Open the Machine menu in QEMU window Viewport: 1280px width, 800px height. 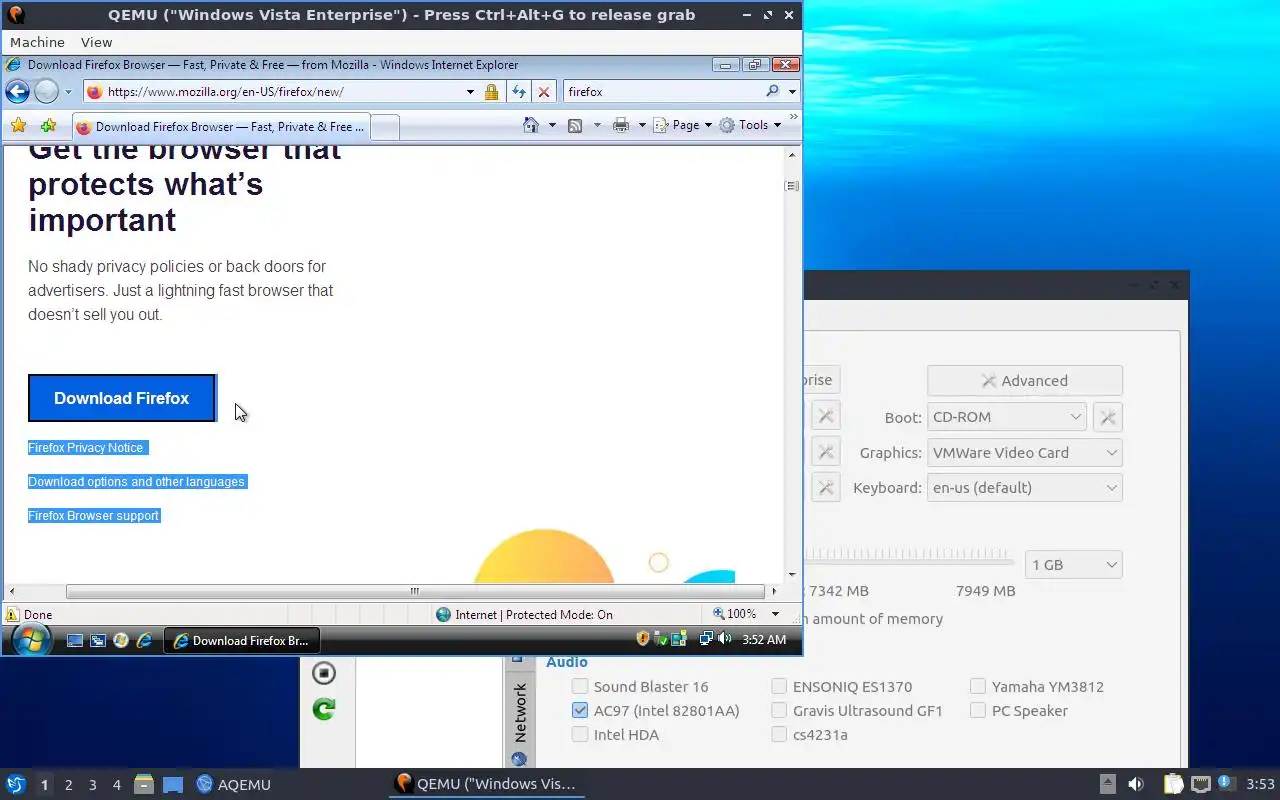(37, 42)
